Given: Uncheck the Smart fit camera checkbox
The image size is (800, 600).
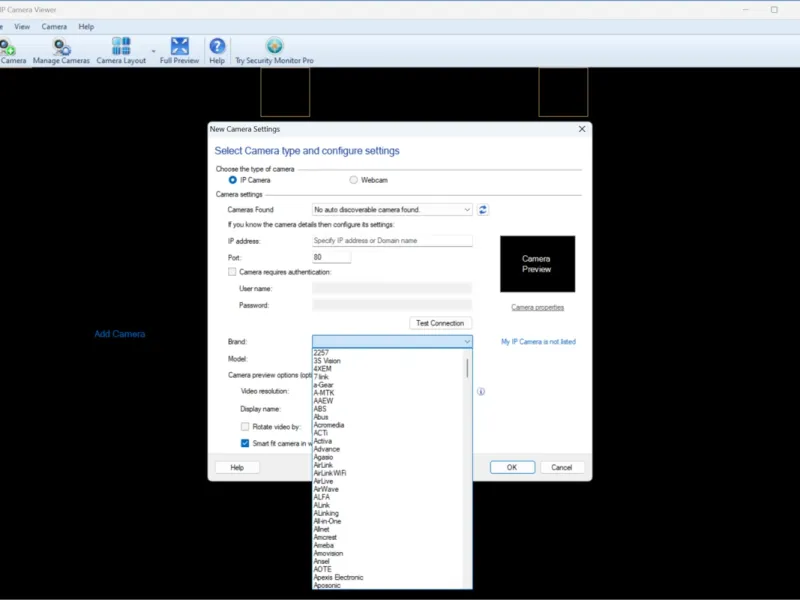Looking at the screenshot, I should click(x=245, y=443).
